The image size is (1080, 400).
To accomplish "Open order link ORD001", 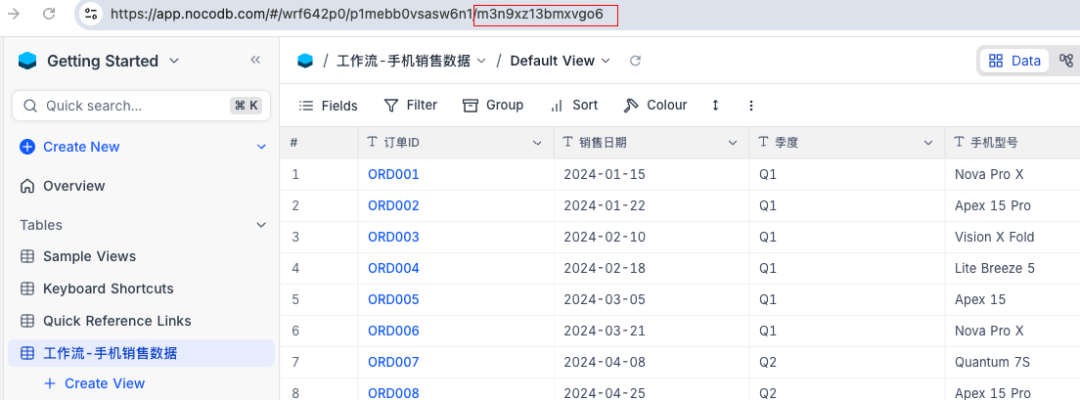I will click(x=393, y=174).
